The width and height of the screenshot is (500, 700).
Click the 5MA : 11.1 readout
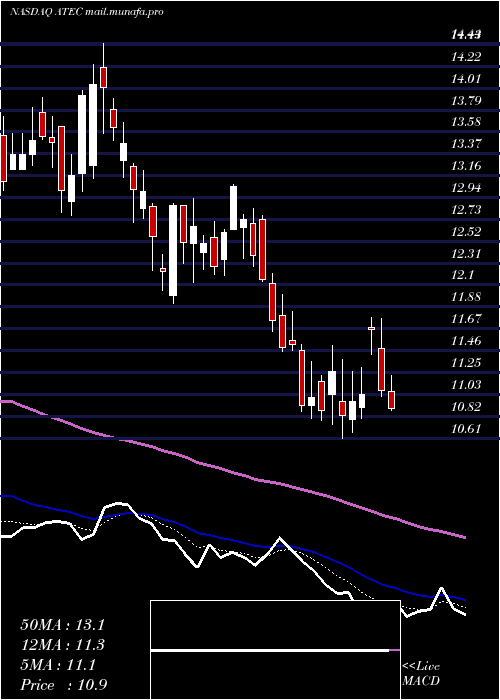[x=58, y=665]
